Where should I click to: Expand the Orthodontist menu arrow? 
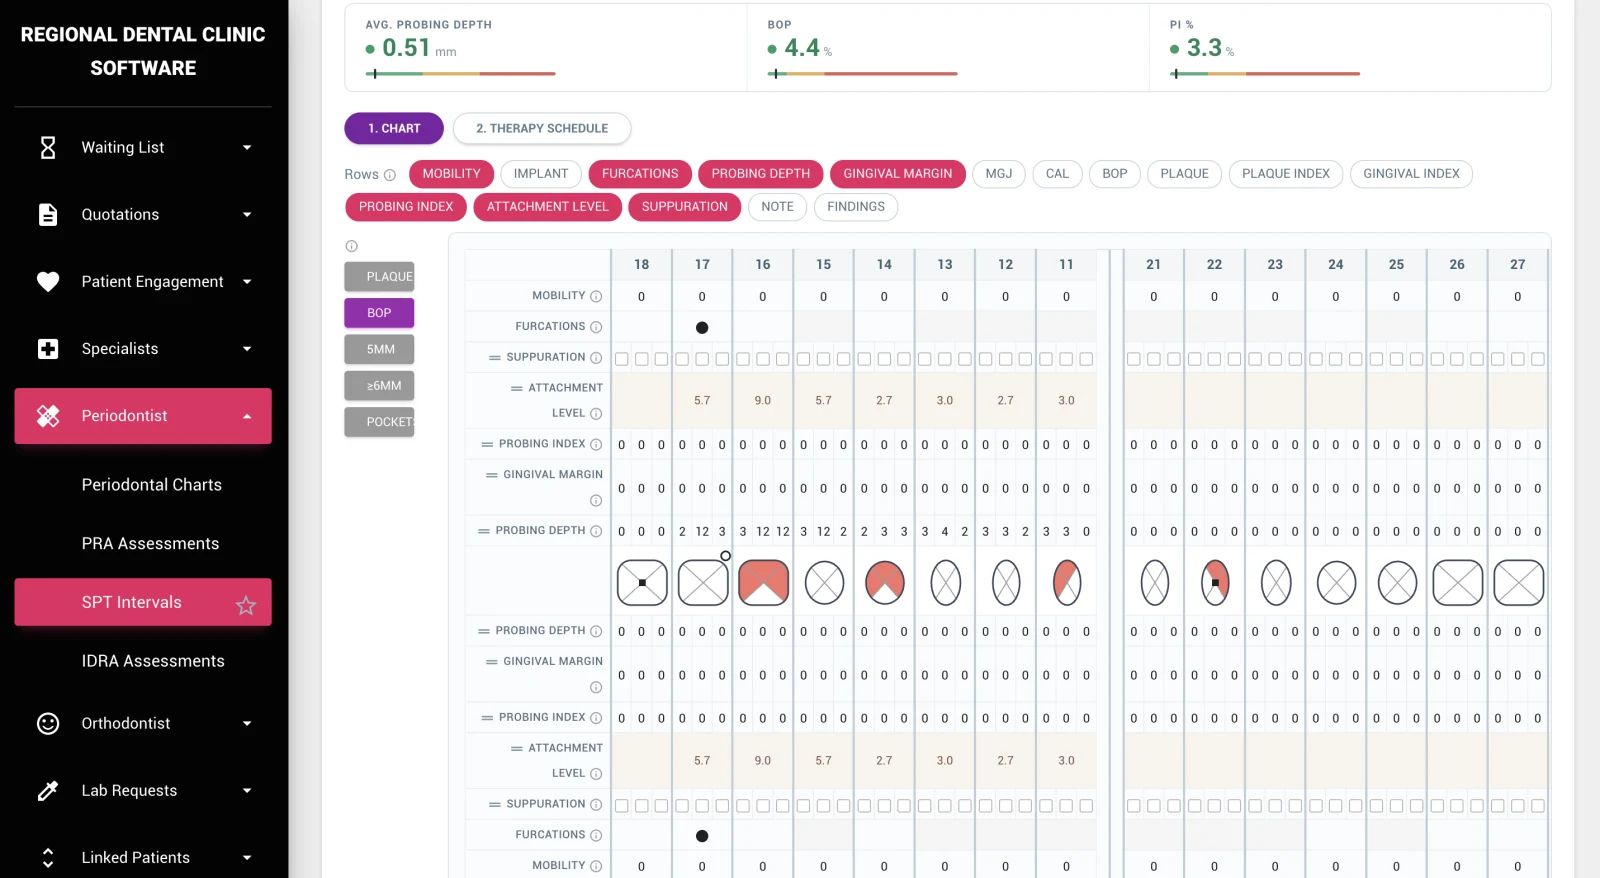click(247, 723)
